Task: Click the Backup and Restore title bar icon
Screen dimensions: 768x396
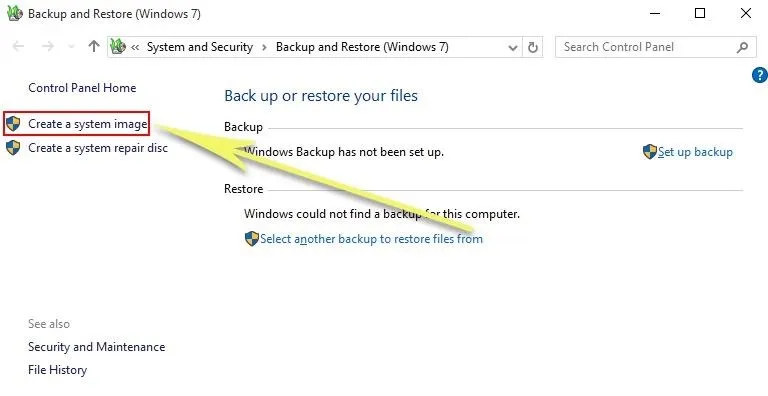Action: (15, 13)
